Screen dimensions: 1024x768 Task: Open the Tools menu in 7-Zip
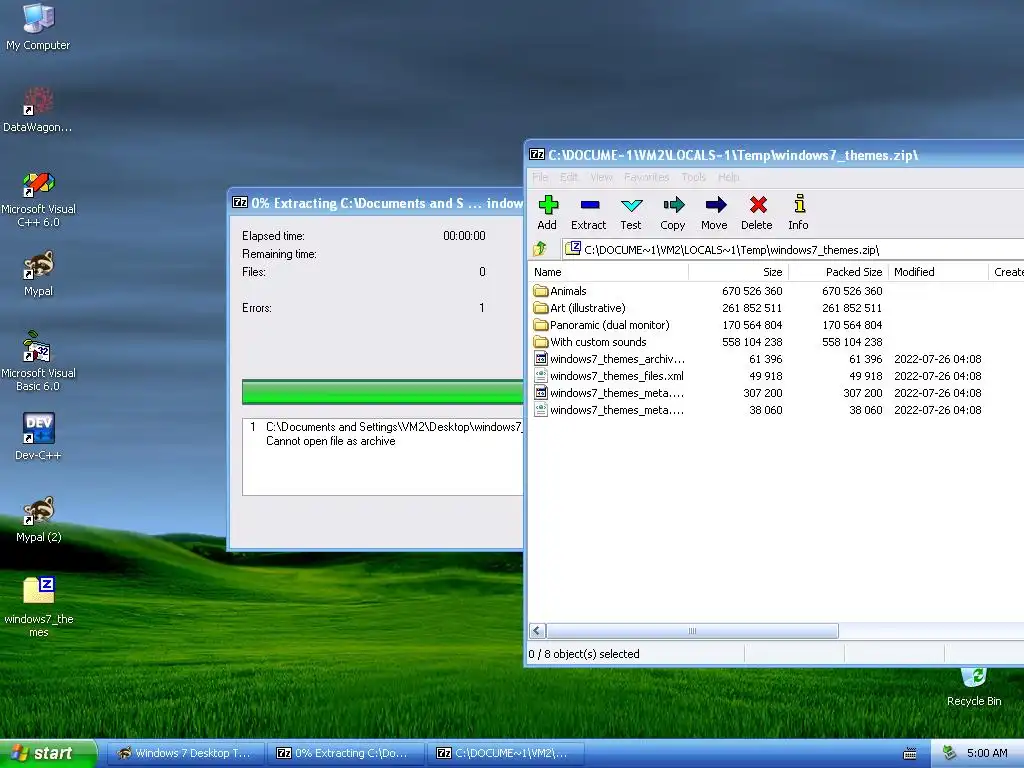coord(694,177)
